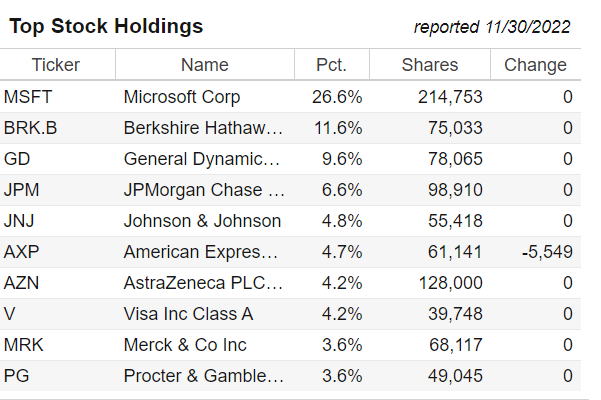Sort table by Shares column header
This screenshot has height=400, width=601.
429,65
